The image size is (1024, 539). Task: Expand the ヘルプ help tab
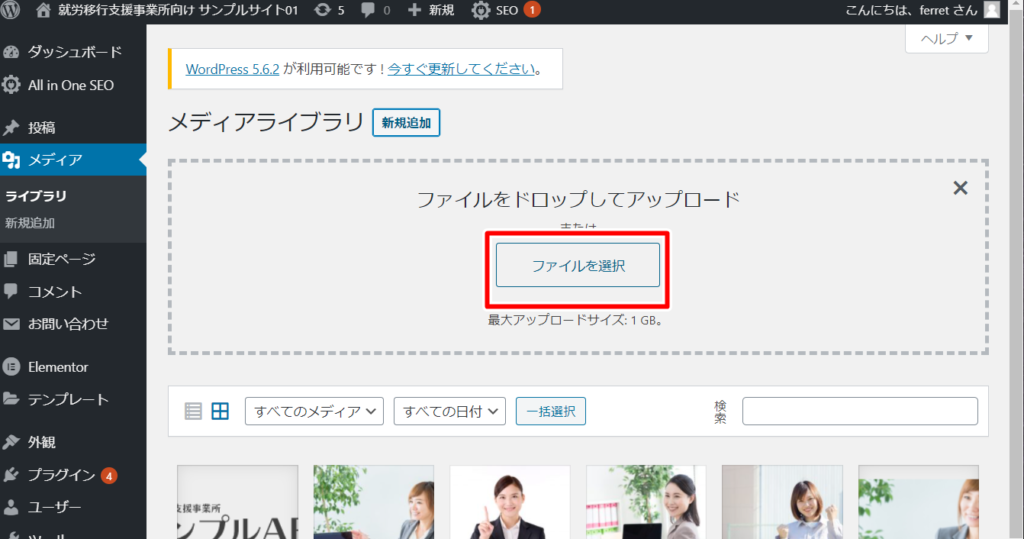[946, 39]
